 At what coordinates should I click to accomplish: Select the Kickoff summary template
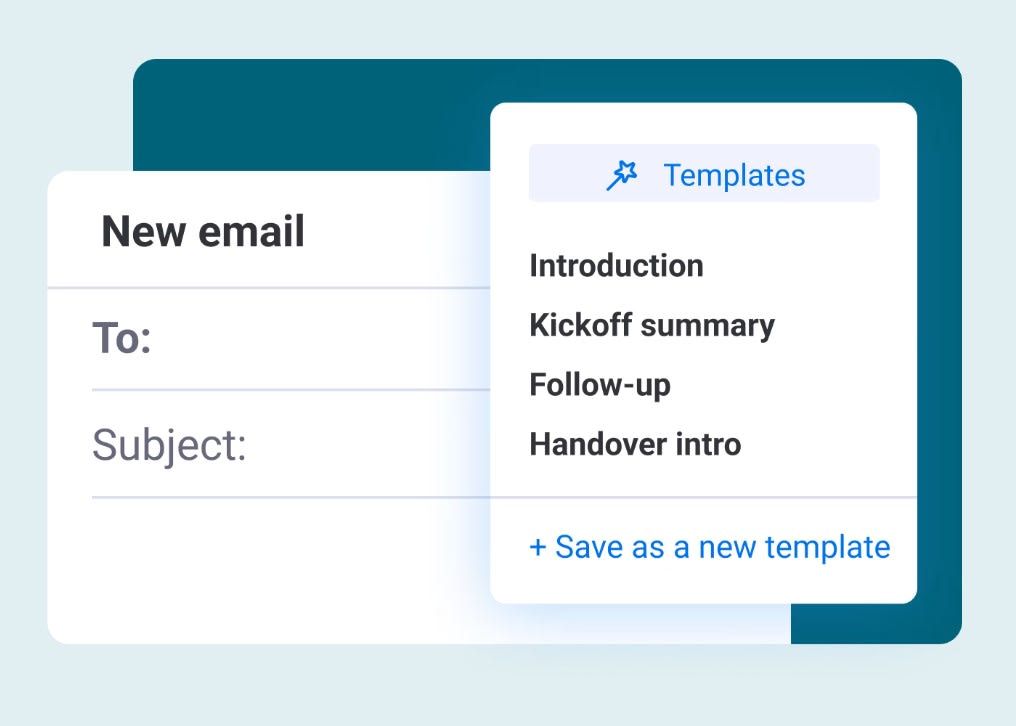pyautogui.click(x=652, y=325)
